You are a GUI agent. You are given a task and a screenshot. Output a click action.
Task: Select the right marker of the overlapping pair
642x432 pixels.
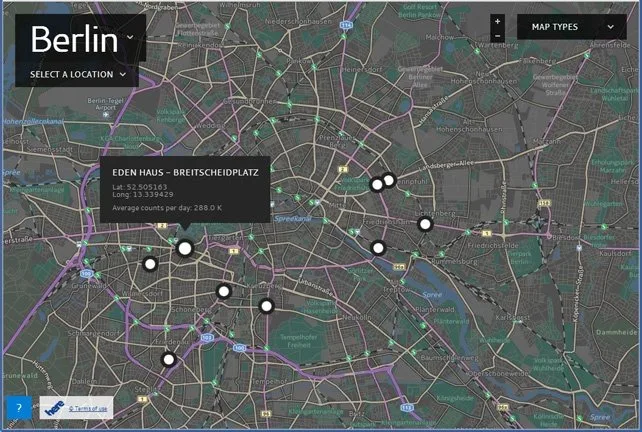click(x=389, y=180)
